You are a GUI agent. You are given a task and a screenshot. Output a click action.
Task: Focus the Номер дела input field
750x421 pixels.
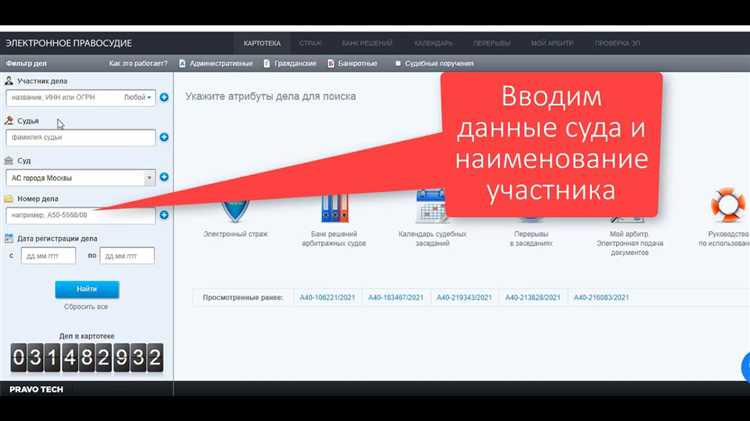pyautogui.click(x=80, y=216)
